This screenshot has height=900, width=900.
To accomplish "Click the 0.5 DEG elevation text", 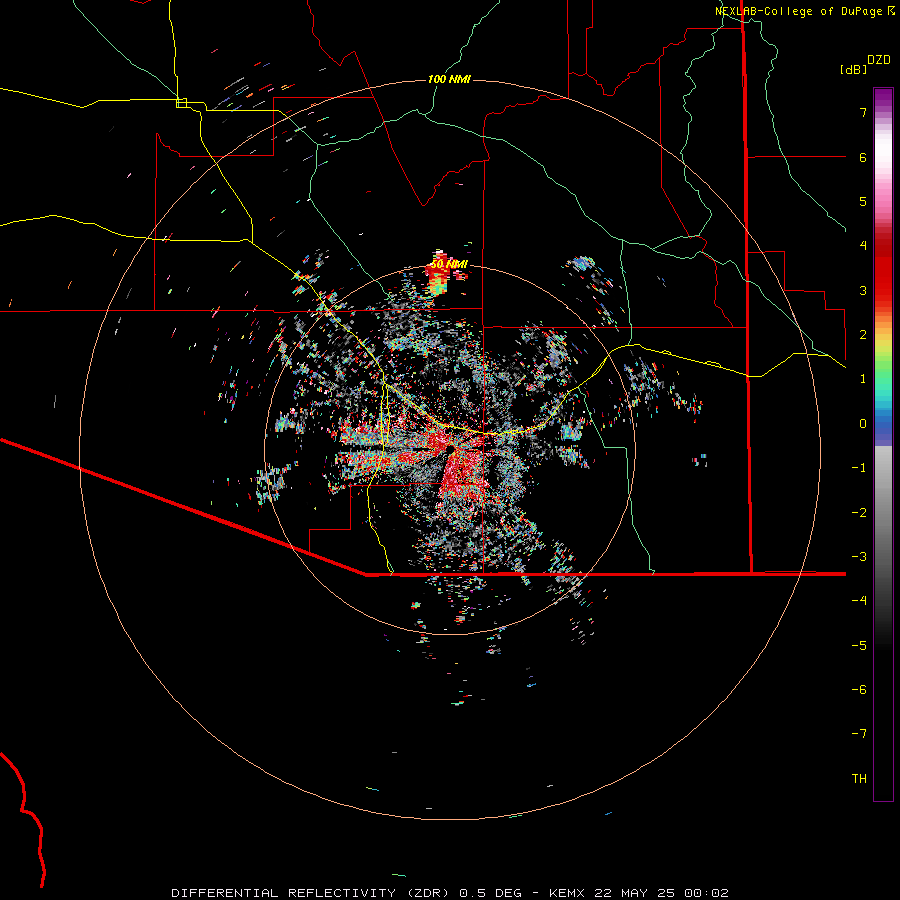I will (490, 893).
